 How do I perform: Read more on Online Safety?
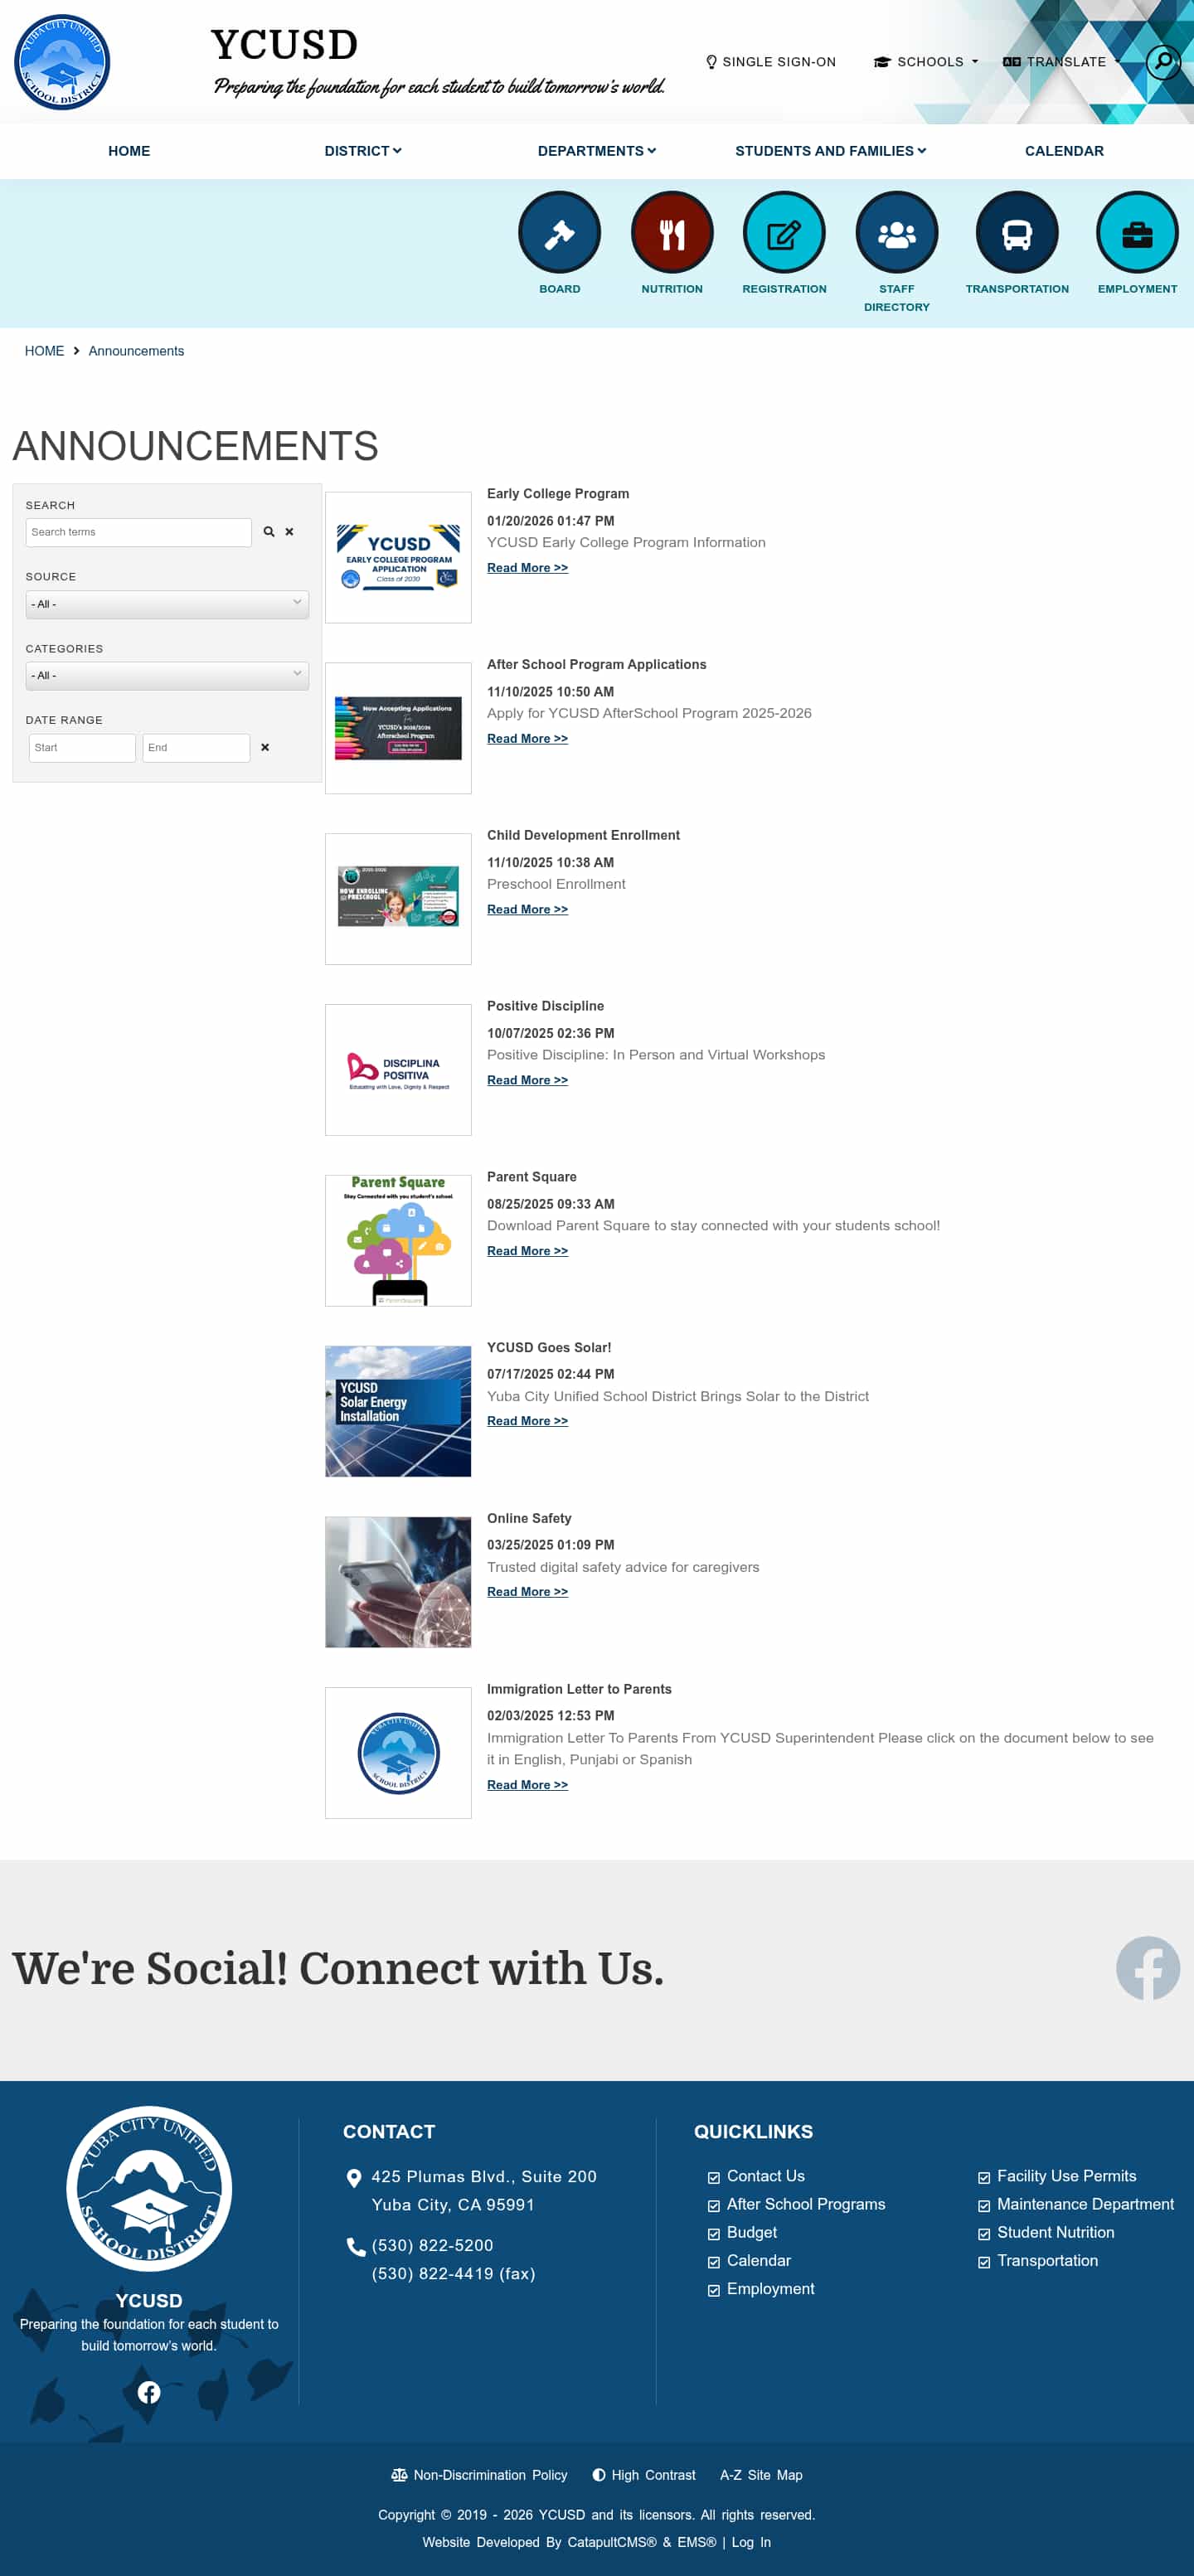click(527, 1592)
